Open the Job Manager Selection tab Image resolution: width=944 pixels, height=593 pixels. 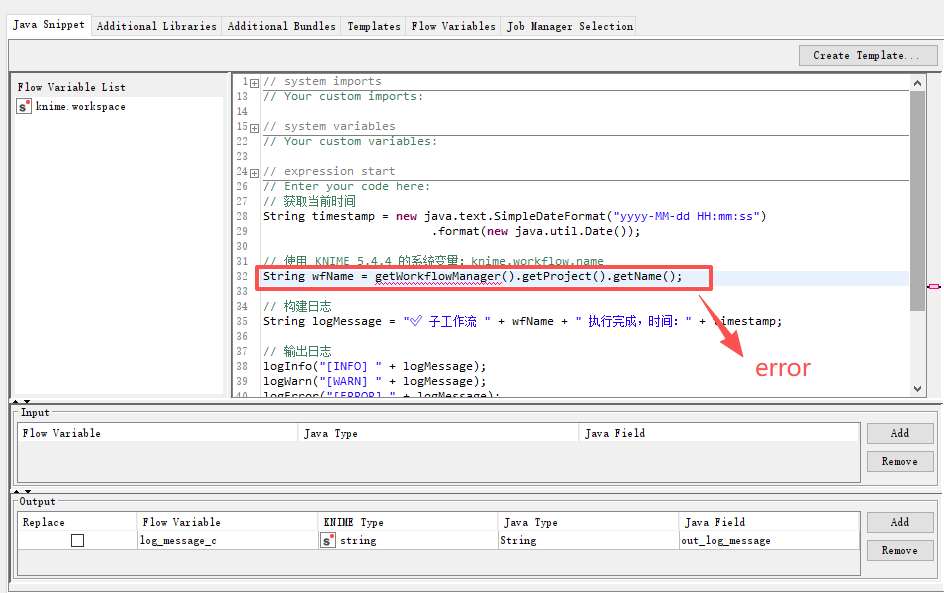[x=570, y=26]
